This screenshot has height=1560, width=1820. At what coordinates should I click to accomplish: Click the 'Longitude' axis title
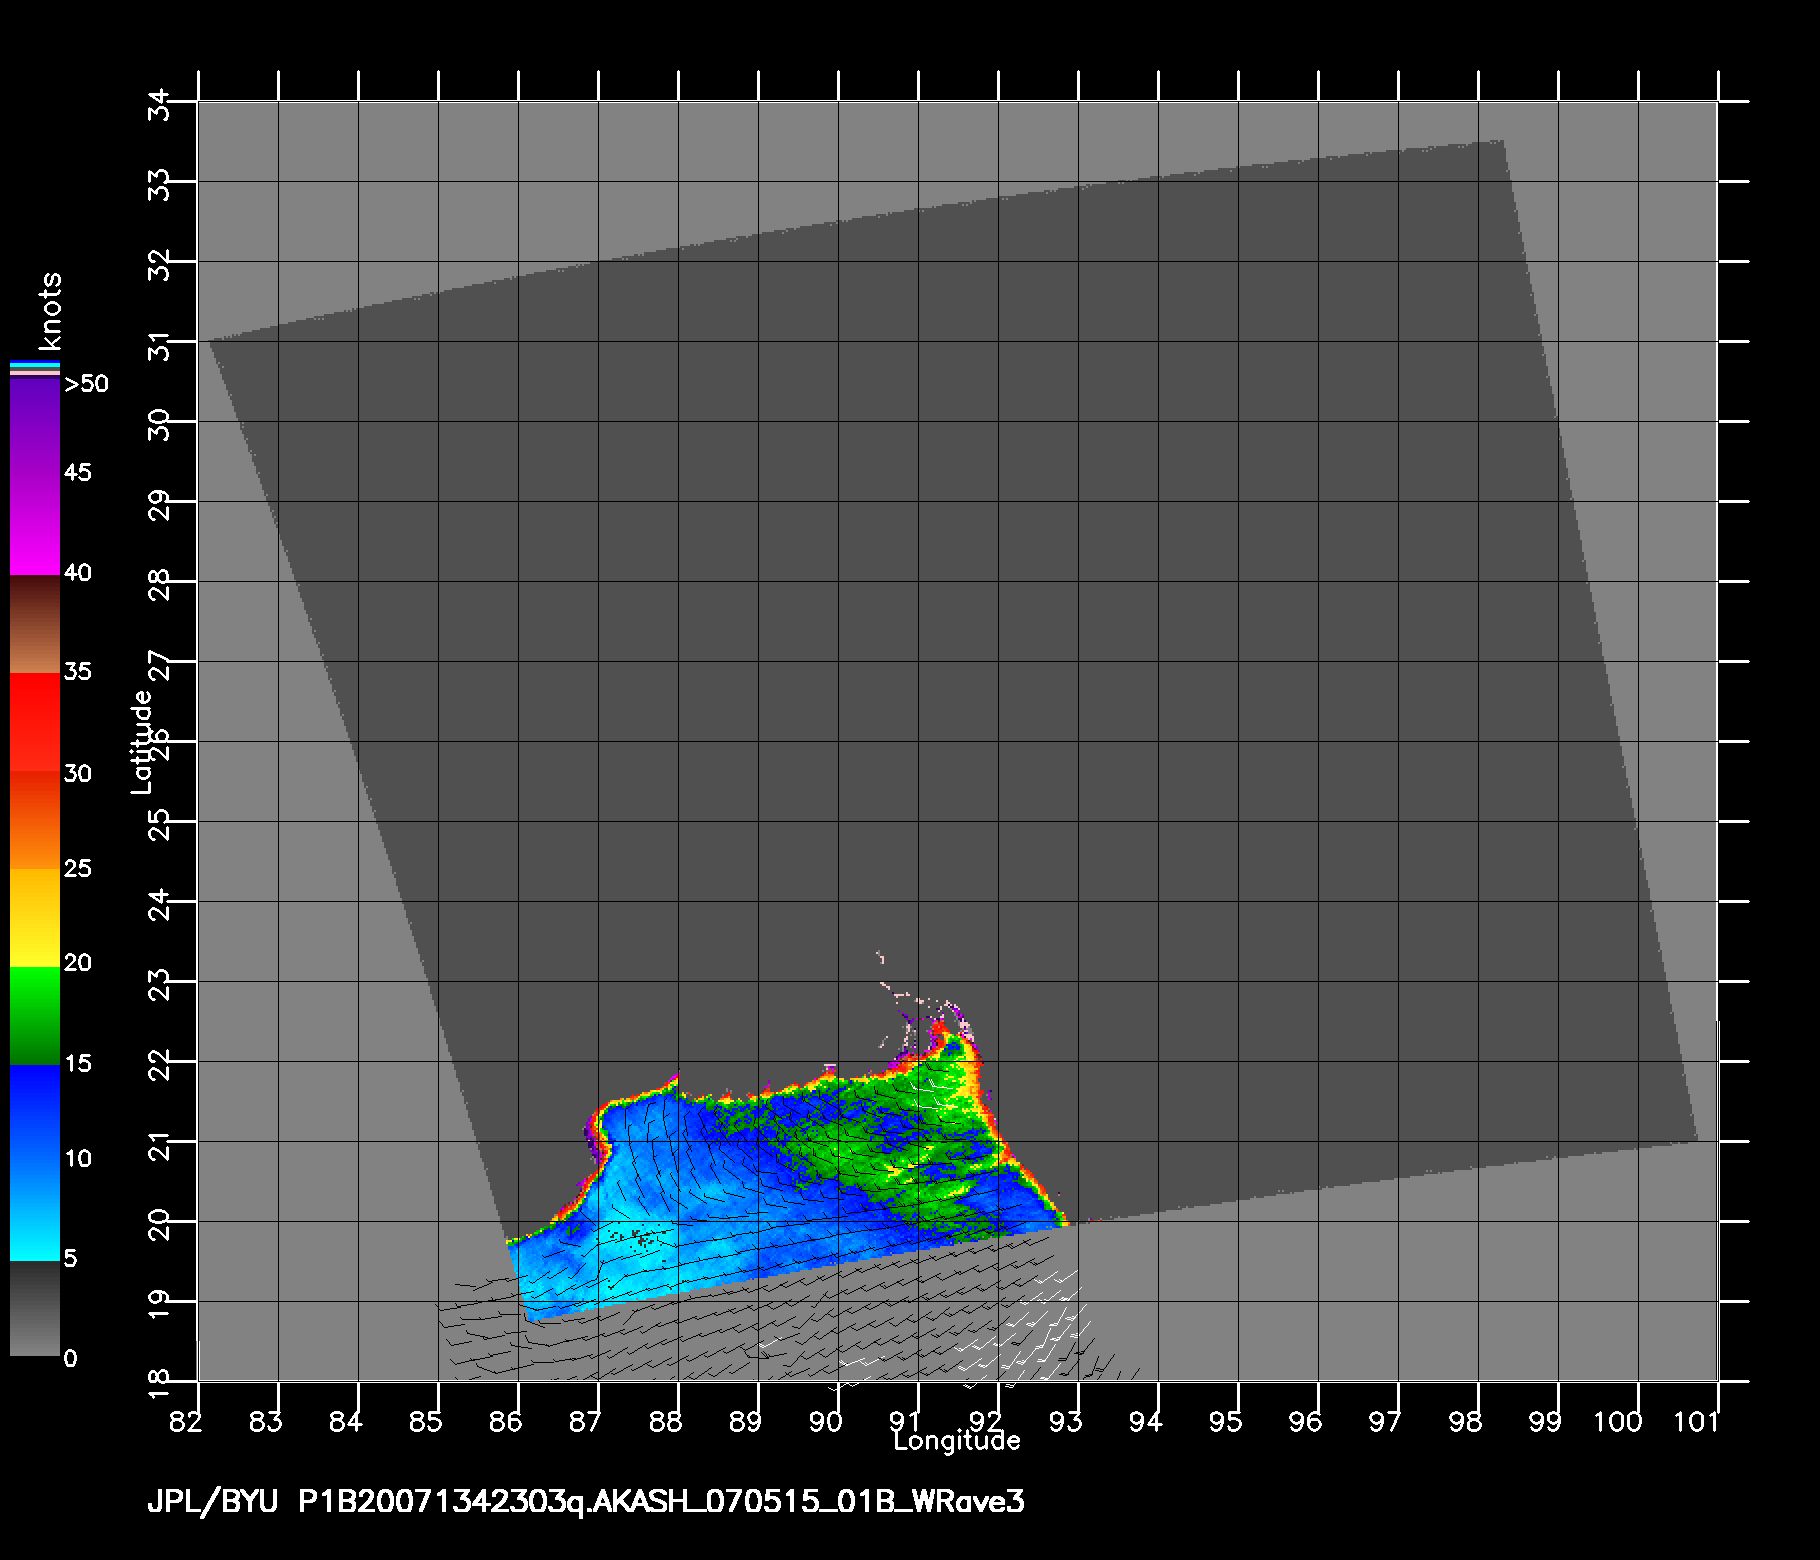[x=957, y=1441]
